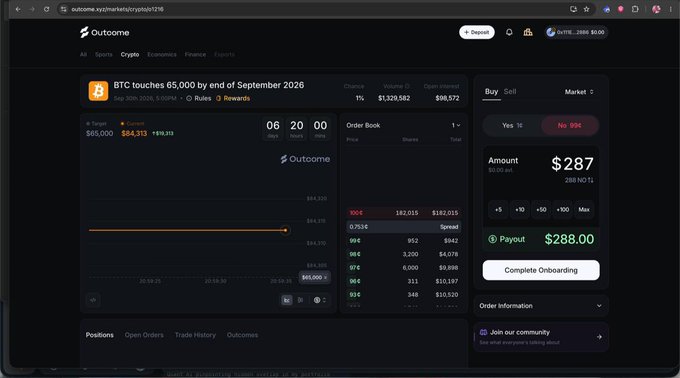
Task: Click the install app icon in address bar
Action: [573, 9]
